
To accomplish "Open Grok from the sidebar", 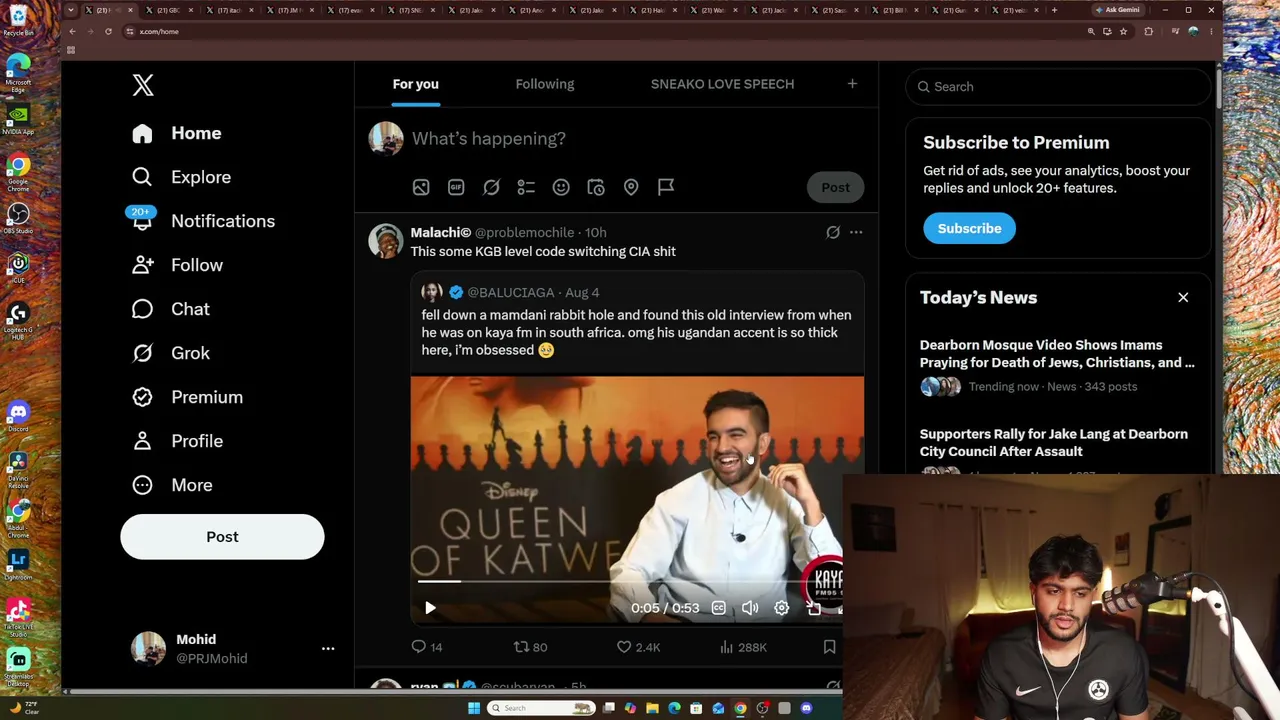I will (170, 353).
